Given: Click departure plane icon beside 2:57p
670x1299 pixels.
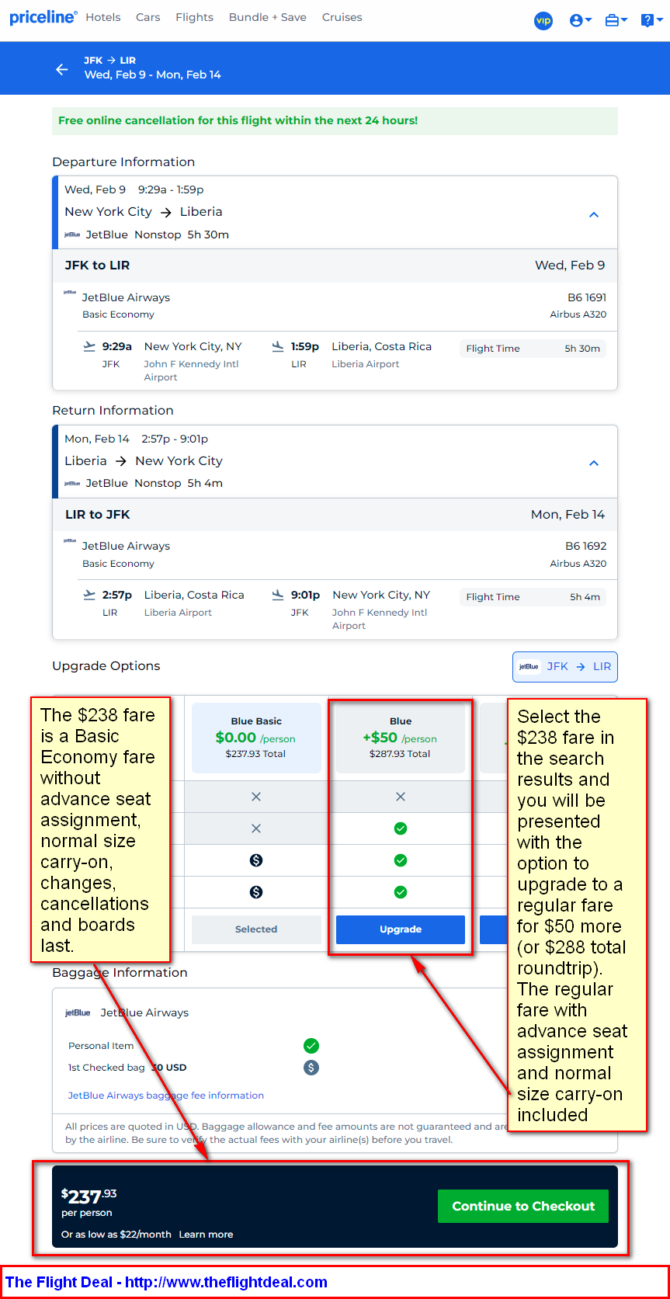Looking at the screenshot, I should coord(89,595).
